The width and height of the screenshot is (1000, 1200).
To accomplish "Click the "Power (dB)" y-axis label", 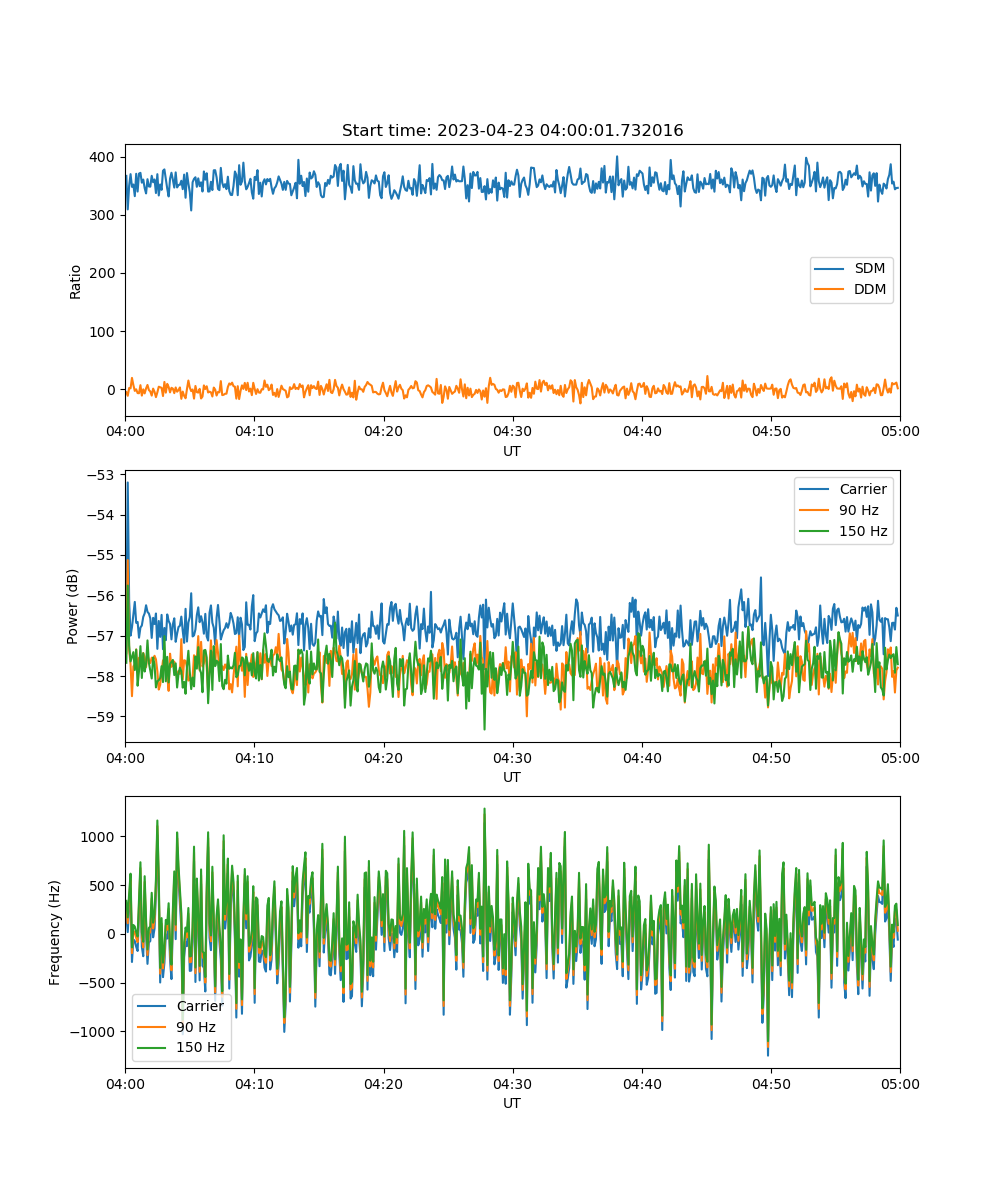I will click(73, 606).
